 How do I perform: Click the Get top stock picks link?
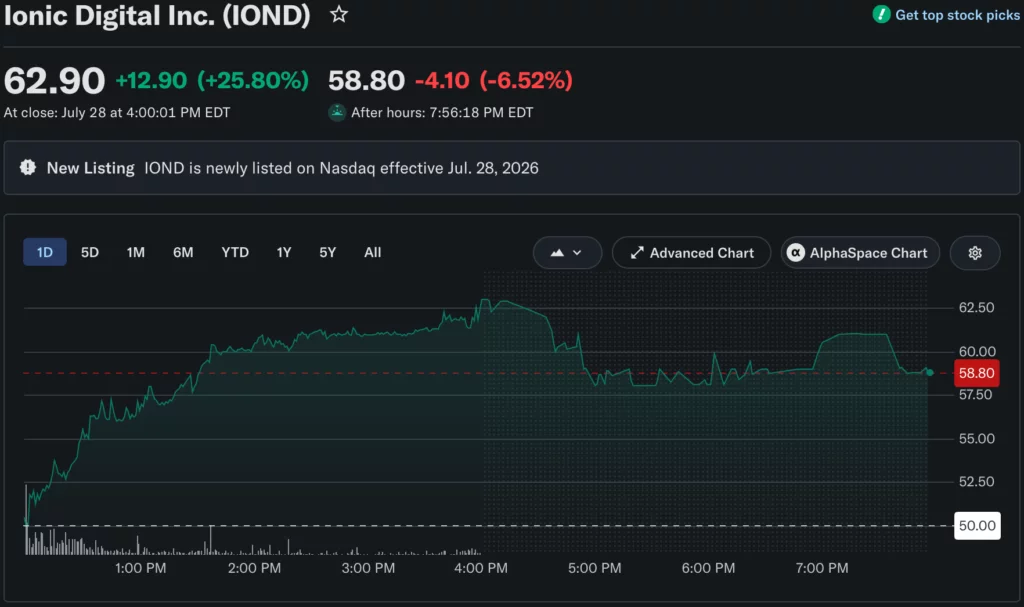[957, 15]
